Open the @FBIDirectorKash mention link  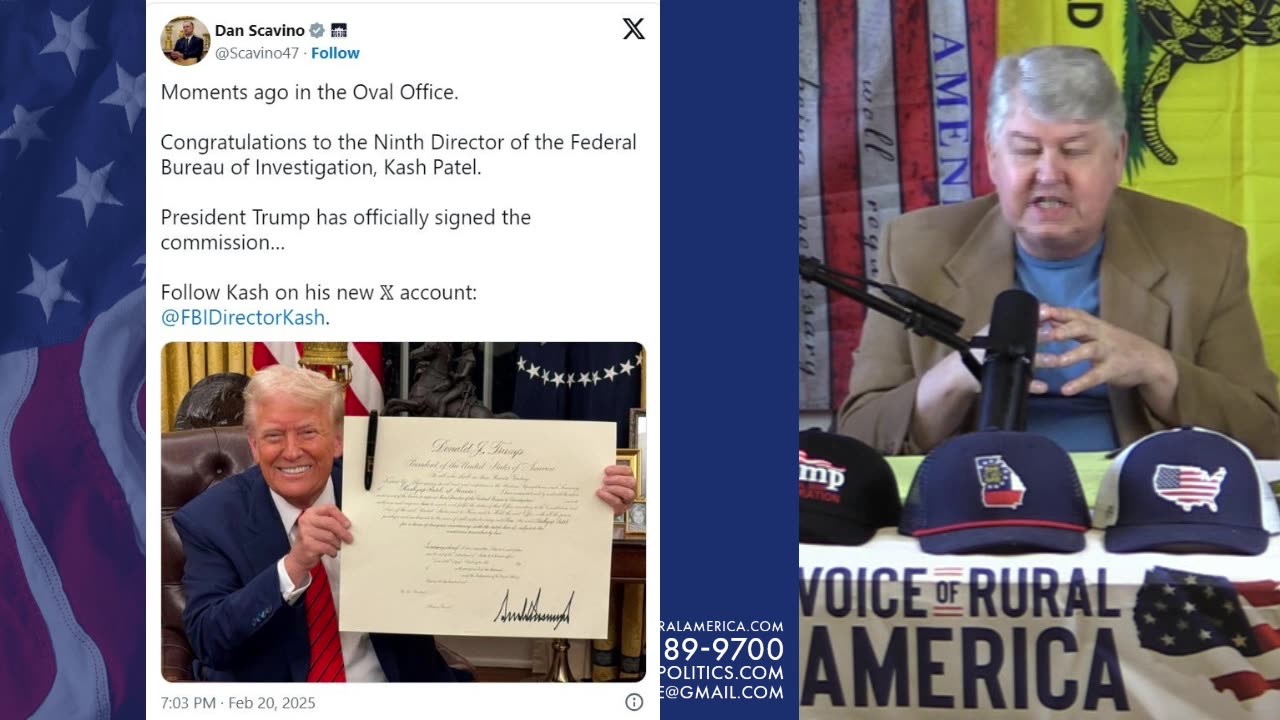point(243,317)
